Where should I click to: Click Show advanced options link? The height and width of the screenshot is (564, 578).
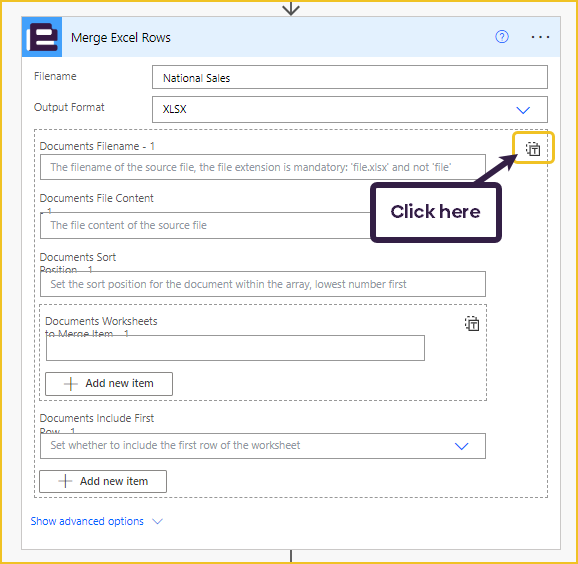coord(87,521)
